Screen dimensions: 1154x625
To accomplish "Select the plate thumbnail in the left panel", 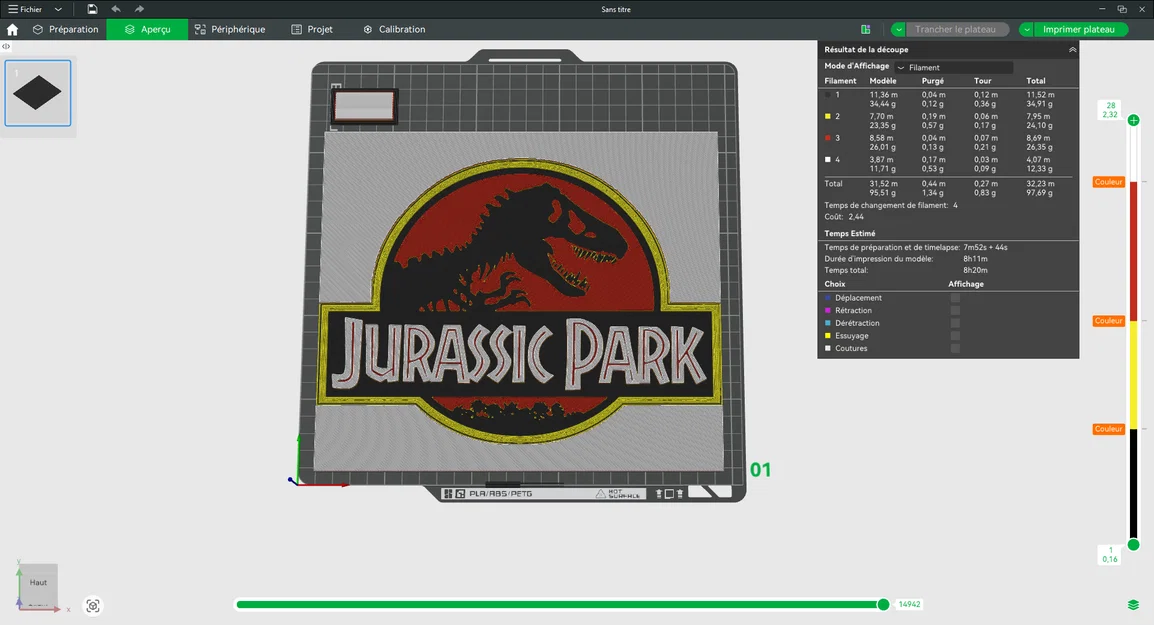I will pos(38,92).
